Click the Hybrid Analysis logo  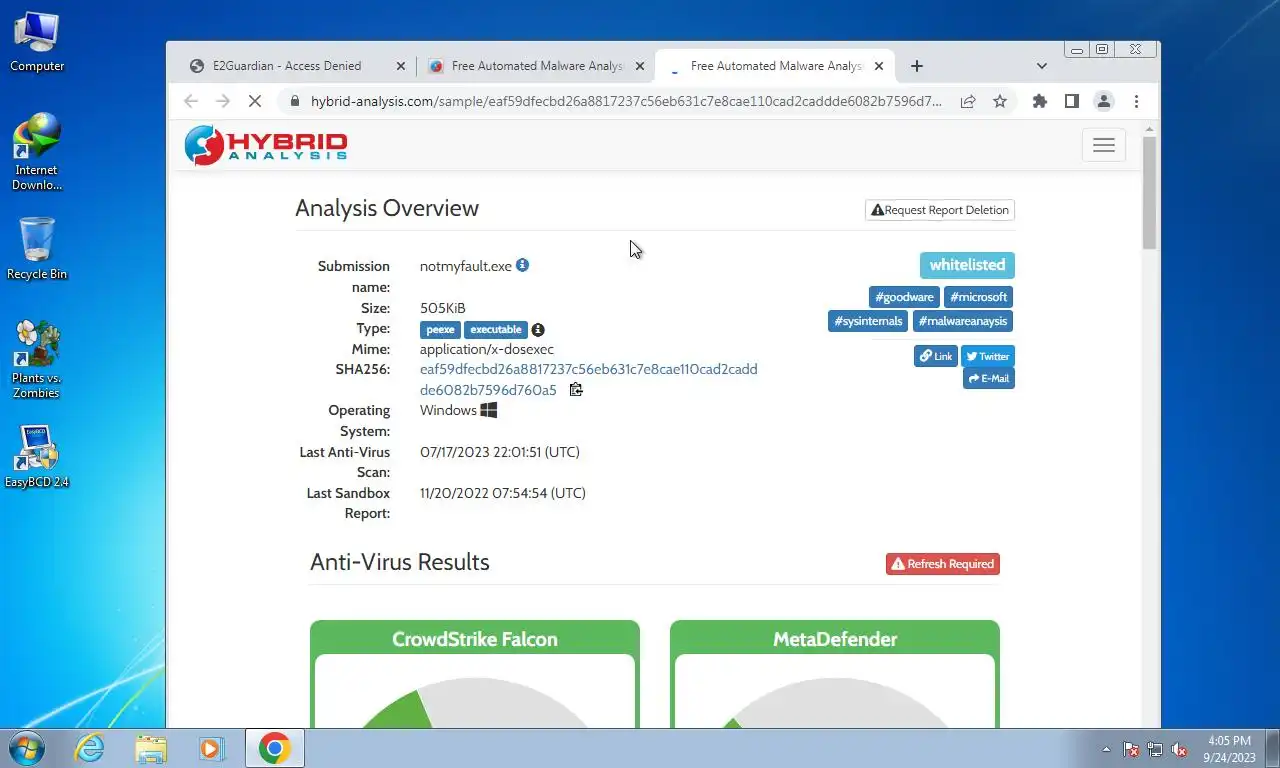tap(266, 146)
